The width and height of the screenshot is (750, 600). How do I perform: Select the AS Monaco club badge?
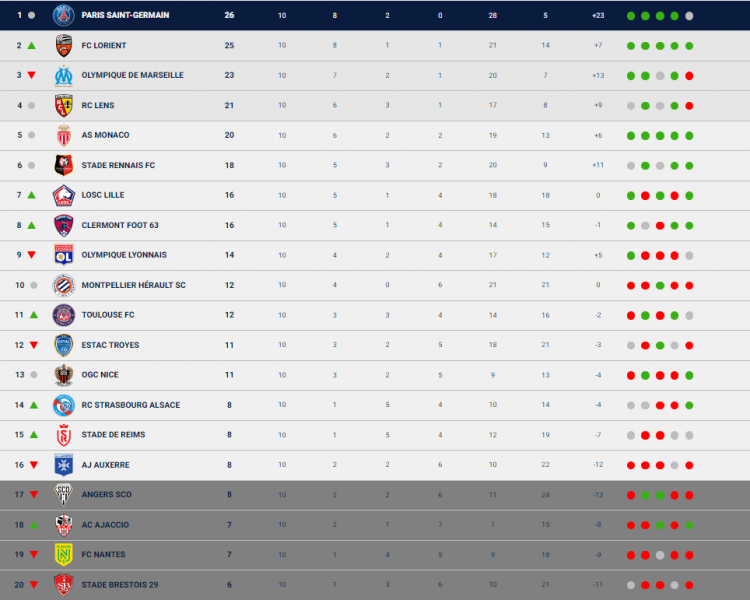pyautogui.click(x=64, y=135)
